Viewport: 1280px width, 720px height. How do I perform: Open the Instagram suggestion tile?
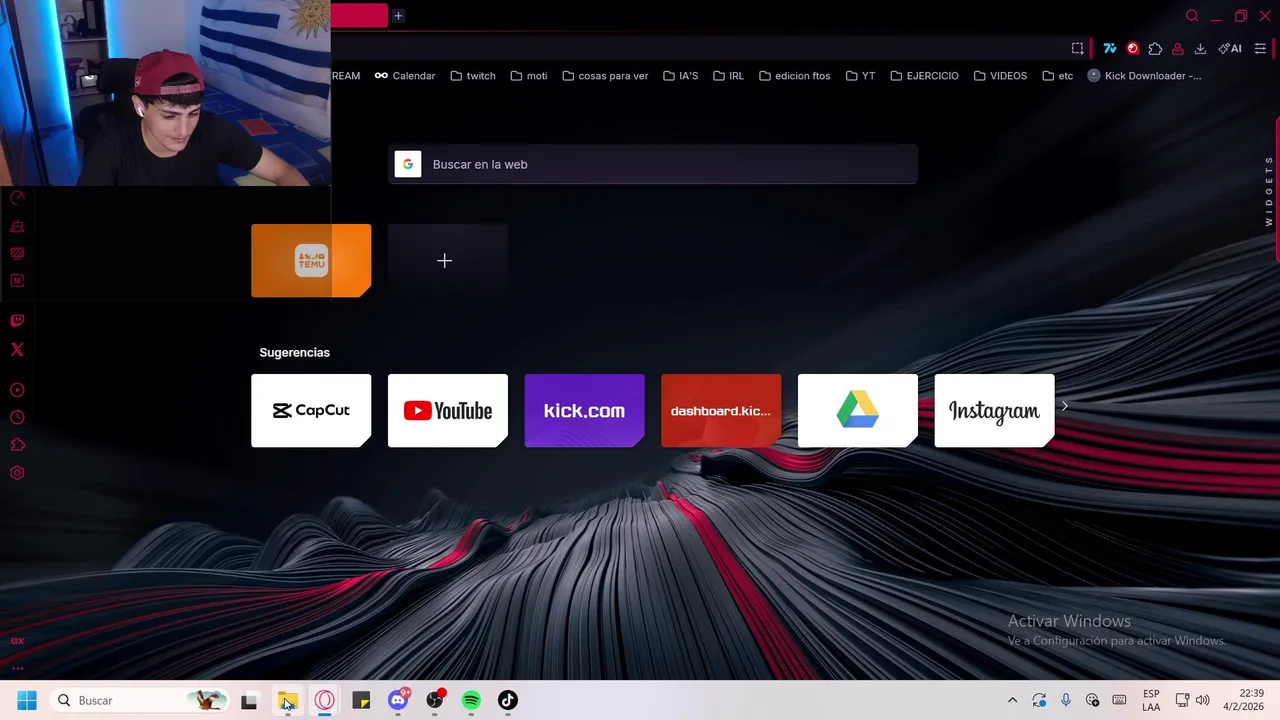(x=994, y=410)
